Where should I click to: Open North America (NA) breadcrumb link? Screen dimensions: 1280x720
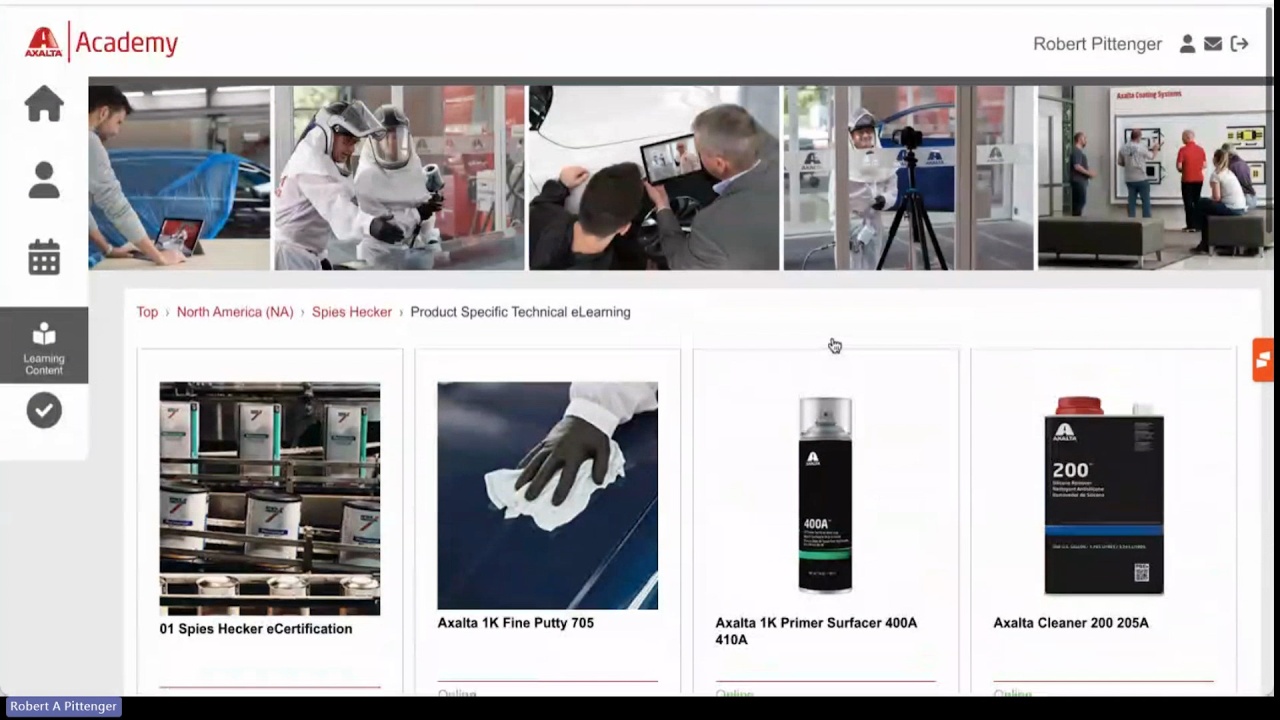(235, 312)
